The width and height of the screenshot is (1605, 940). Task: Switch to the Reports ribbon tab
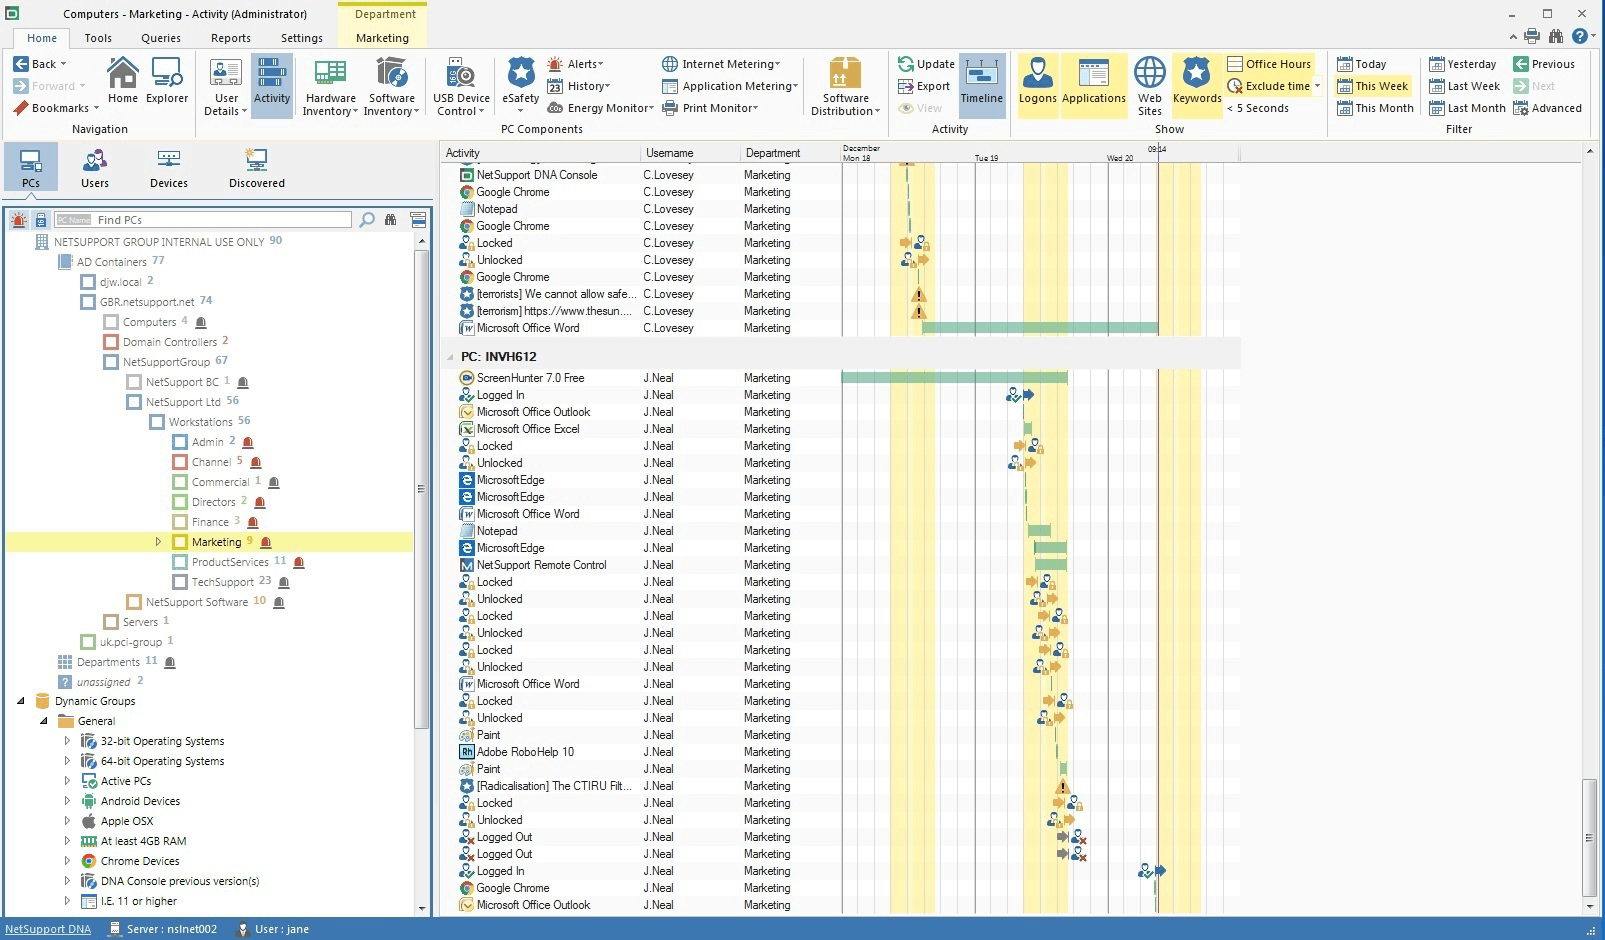click(231, 38)
